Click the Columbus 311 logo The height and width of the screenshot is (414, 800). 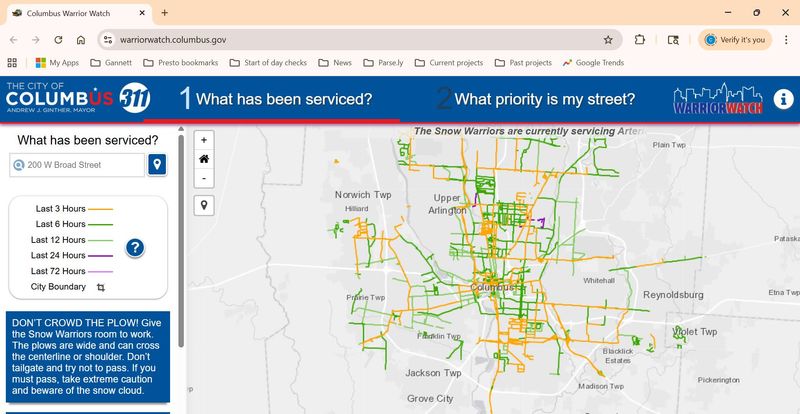78,98
